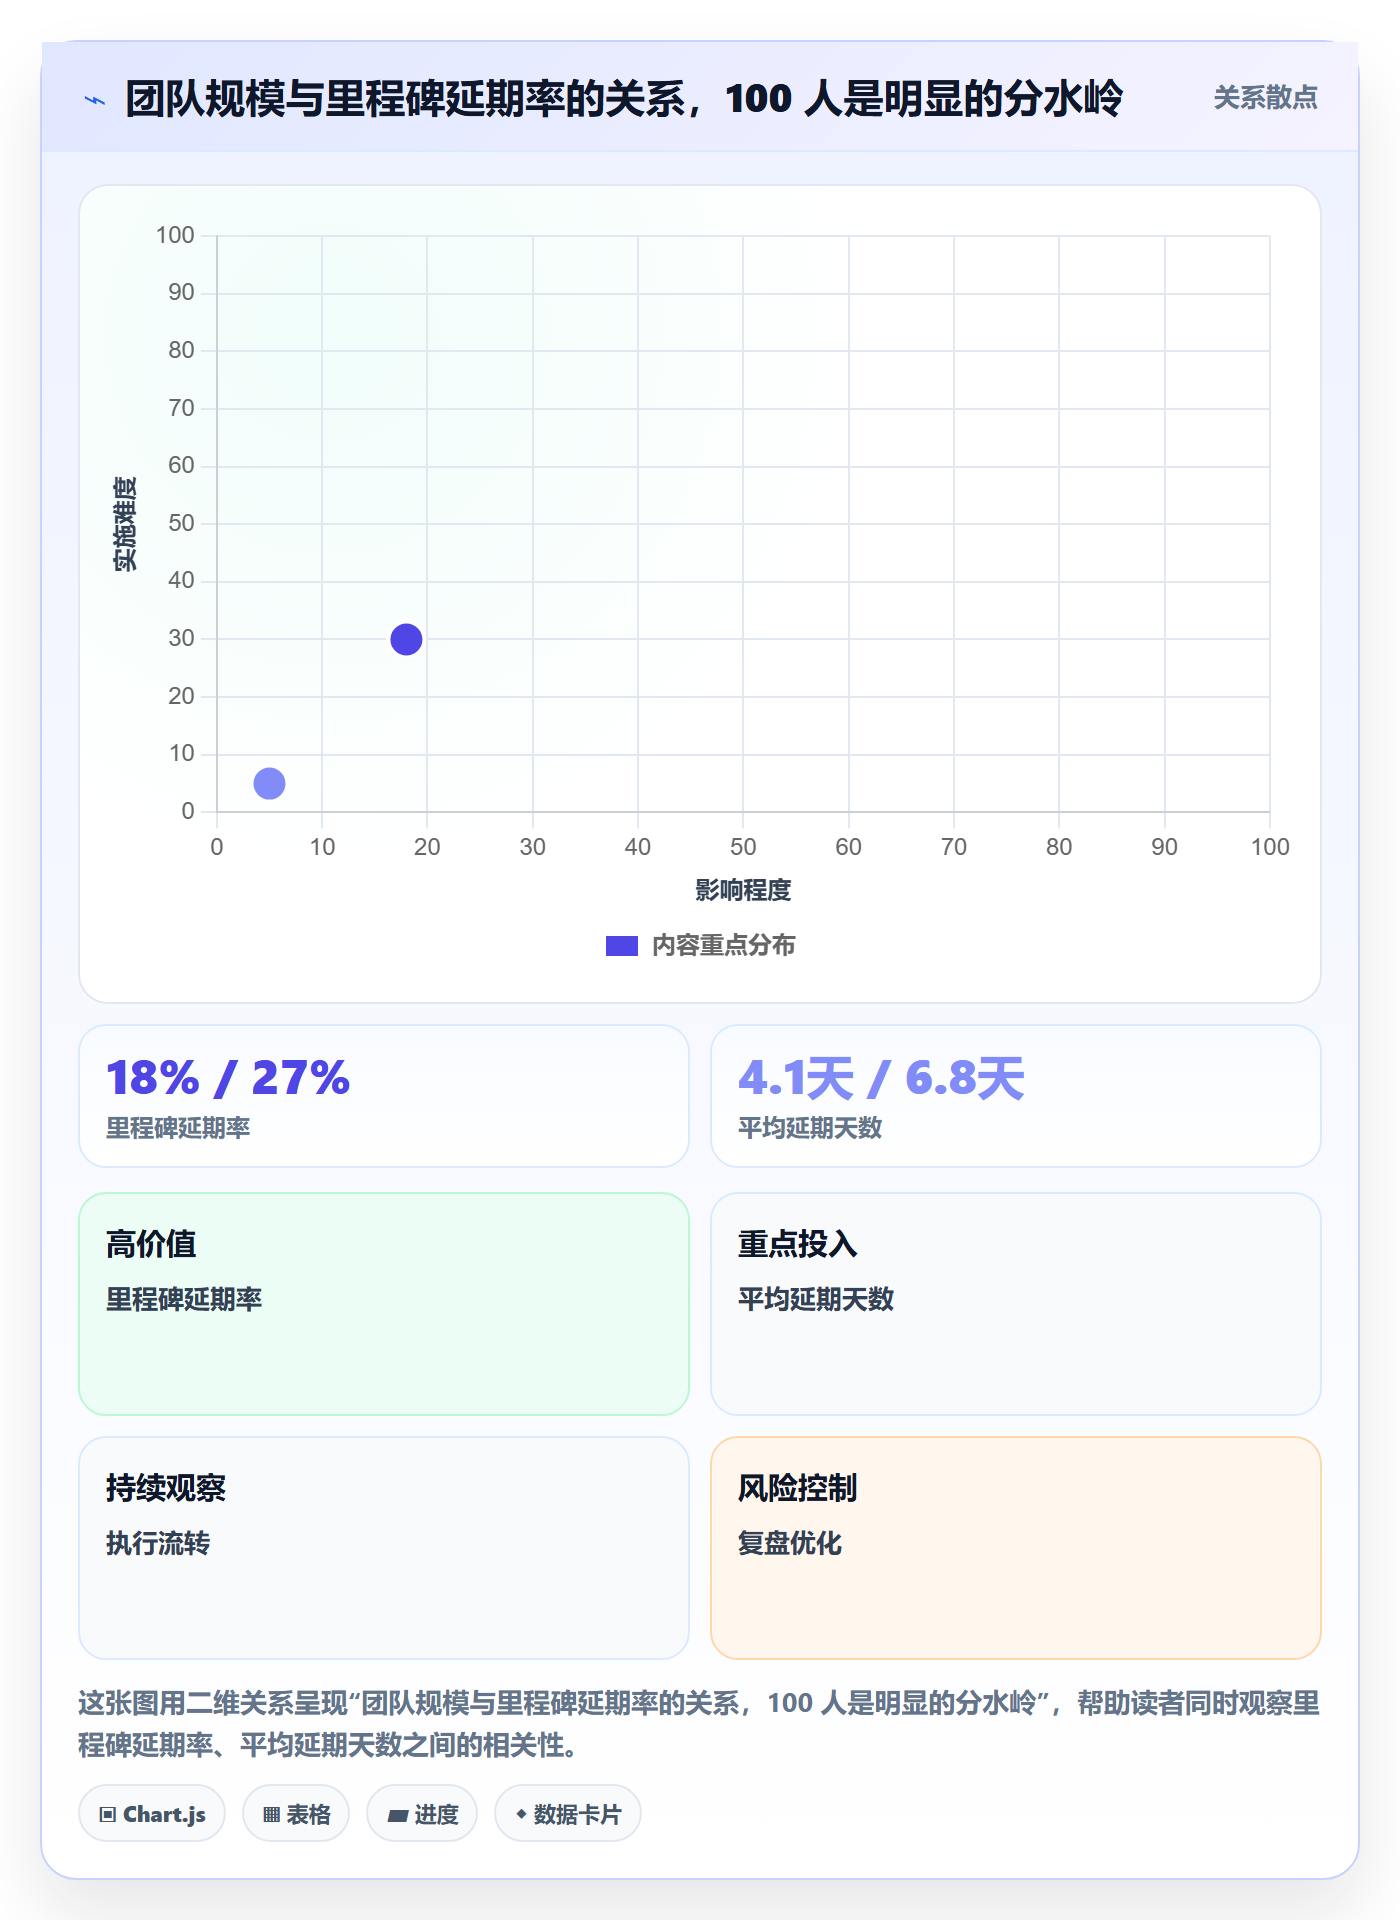Open the 重点投入 quadrant card
1400x1920 pixels.
click(1015, 1303)
